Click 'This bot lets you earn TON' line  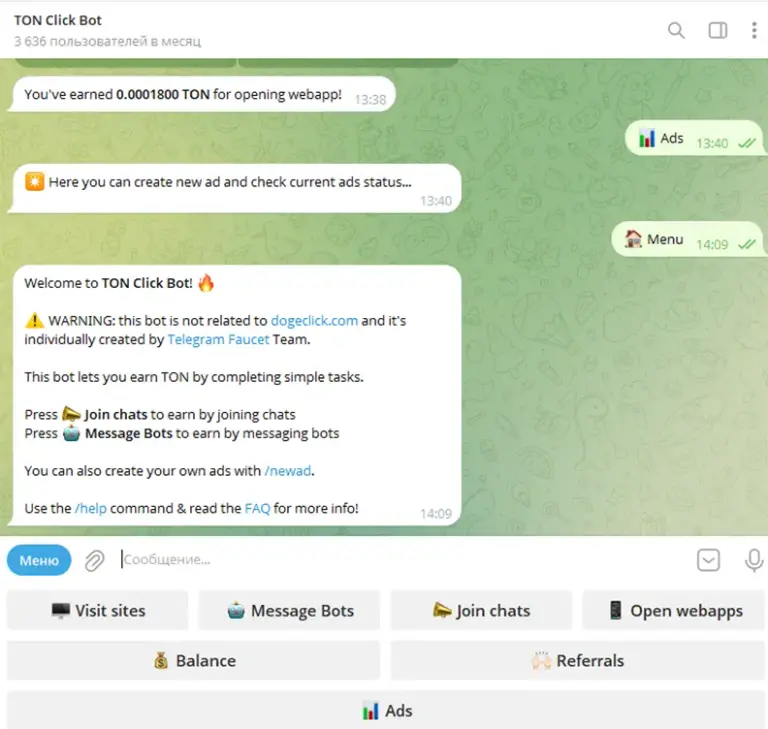(194, 377)
